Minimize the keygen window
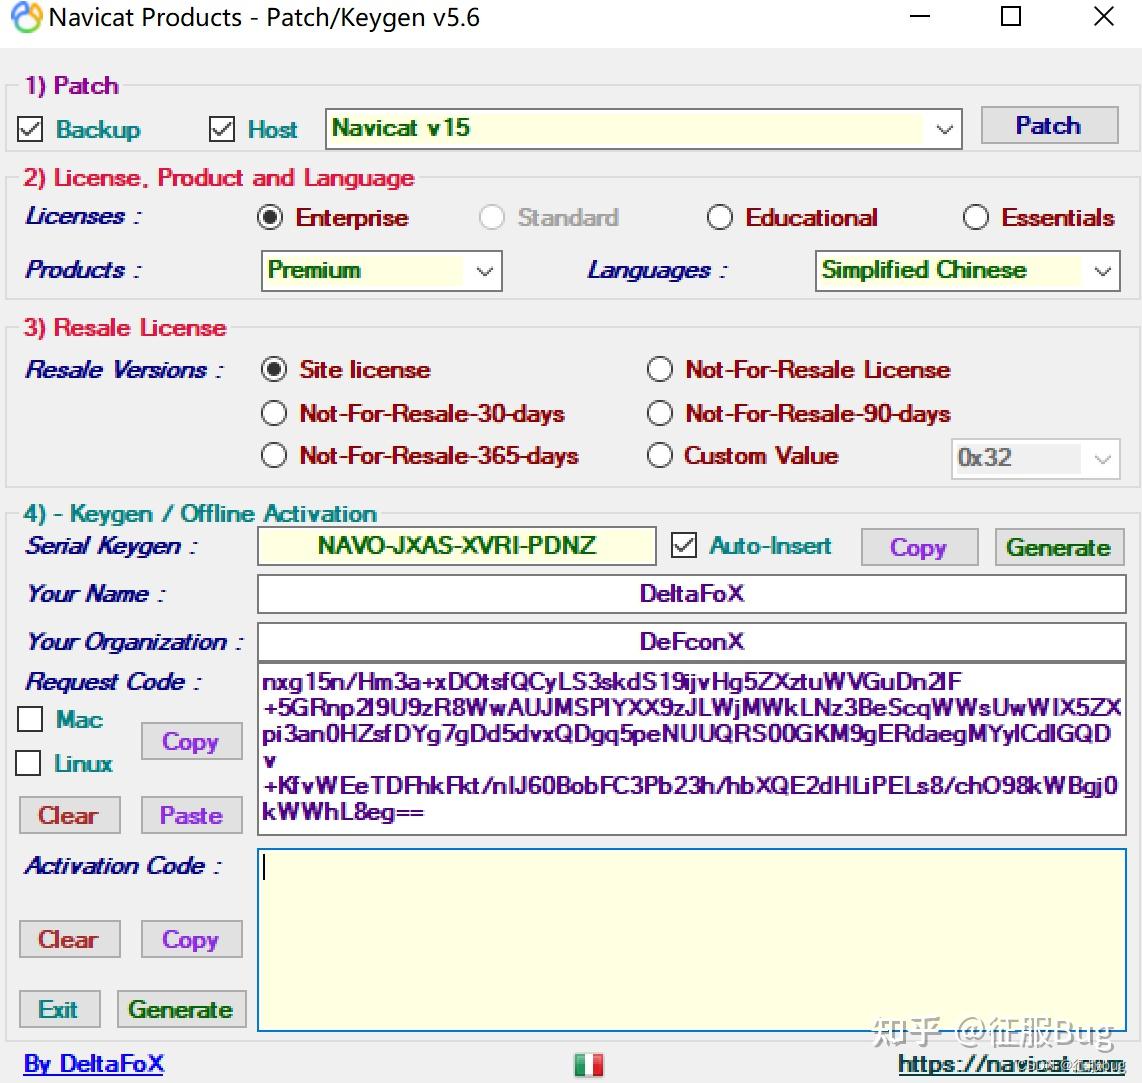1142x1083 pixels. [x=920, y=17]
